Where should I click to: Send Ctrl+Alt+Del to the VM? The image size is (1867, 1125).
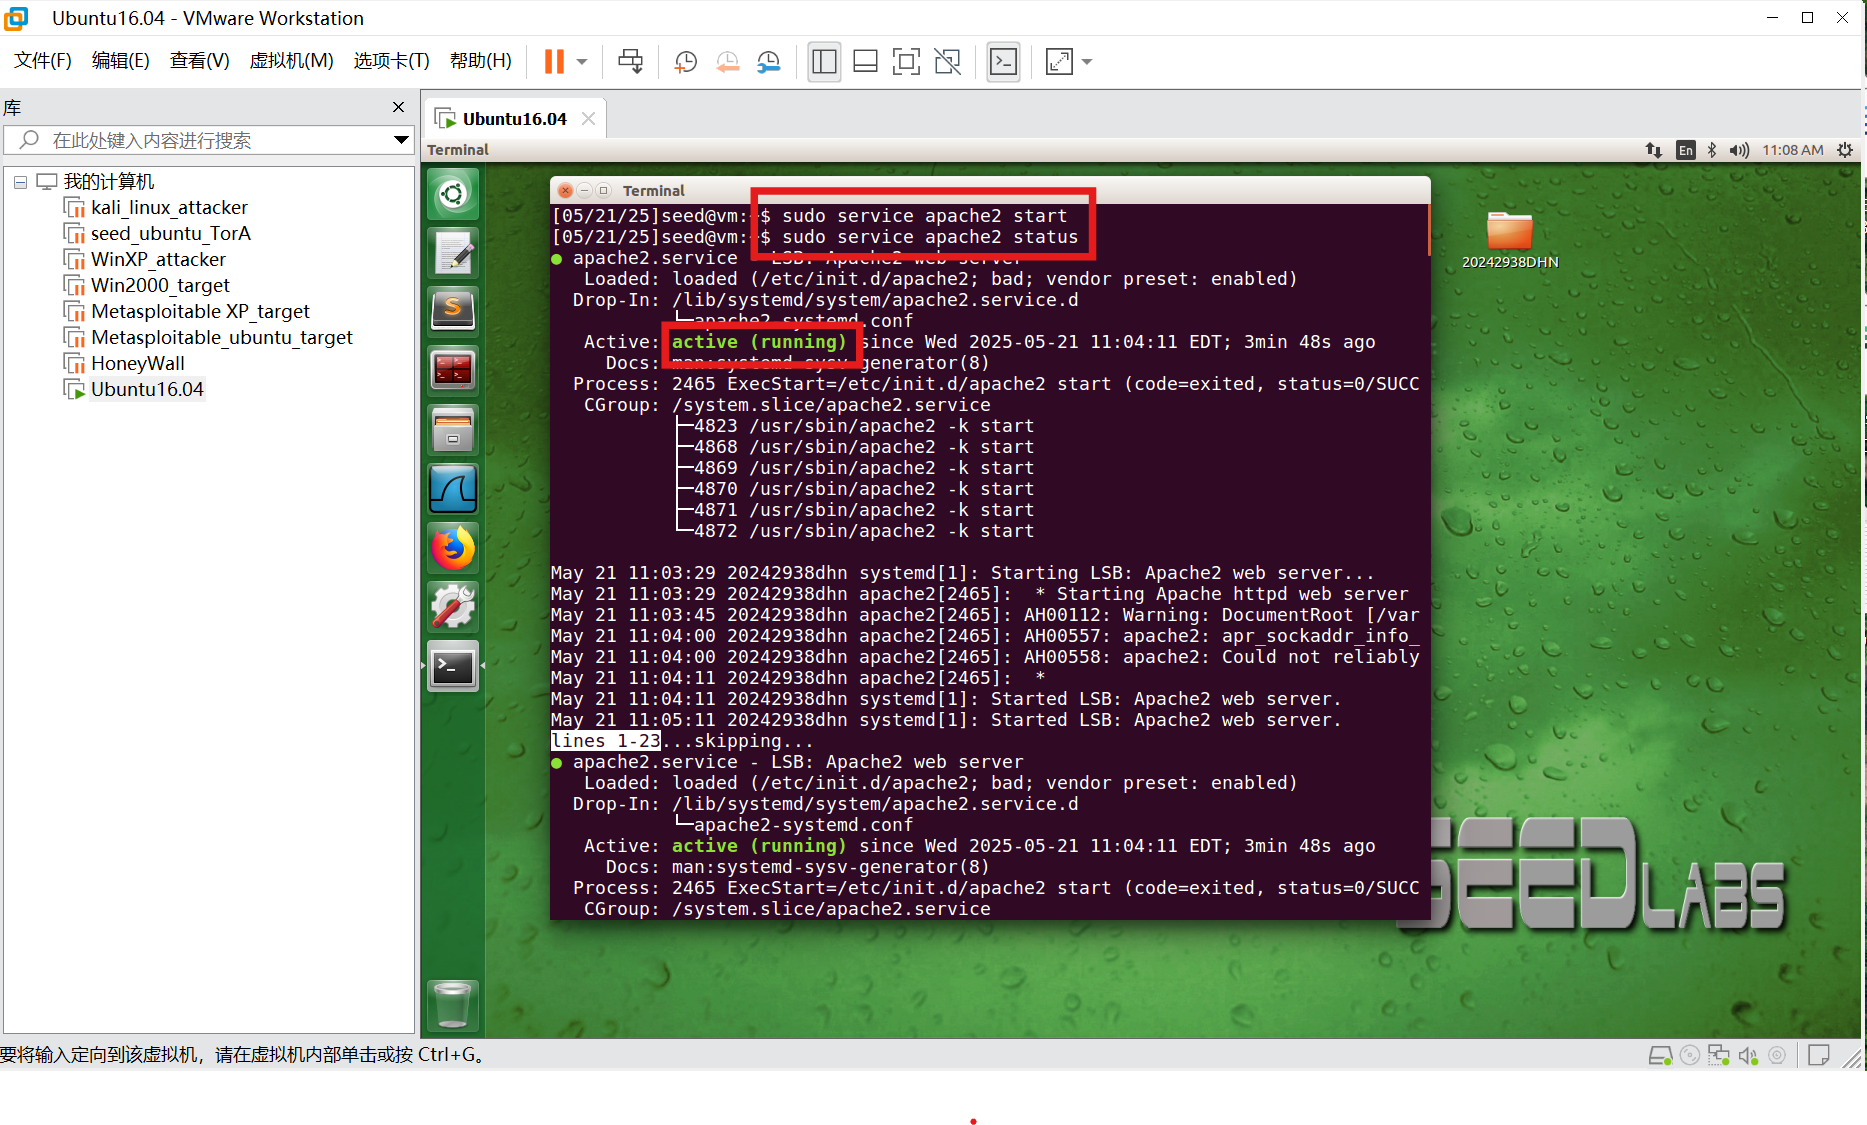coord(630,62)
